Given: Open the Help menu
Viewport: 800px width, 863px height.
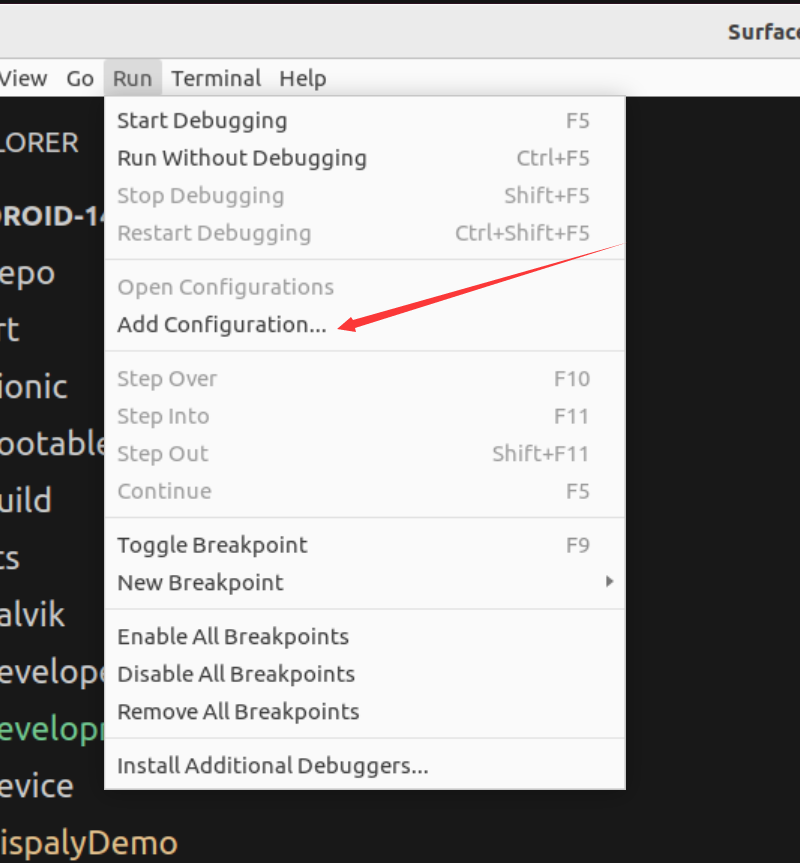Looking at the screenshot, I should (x=302, y=78).
